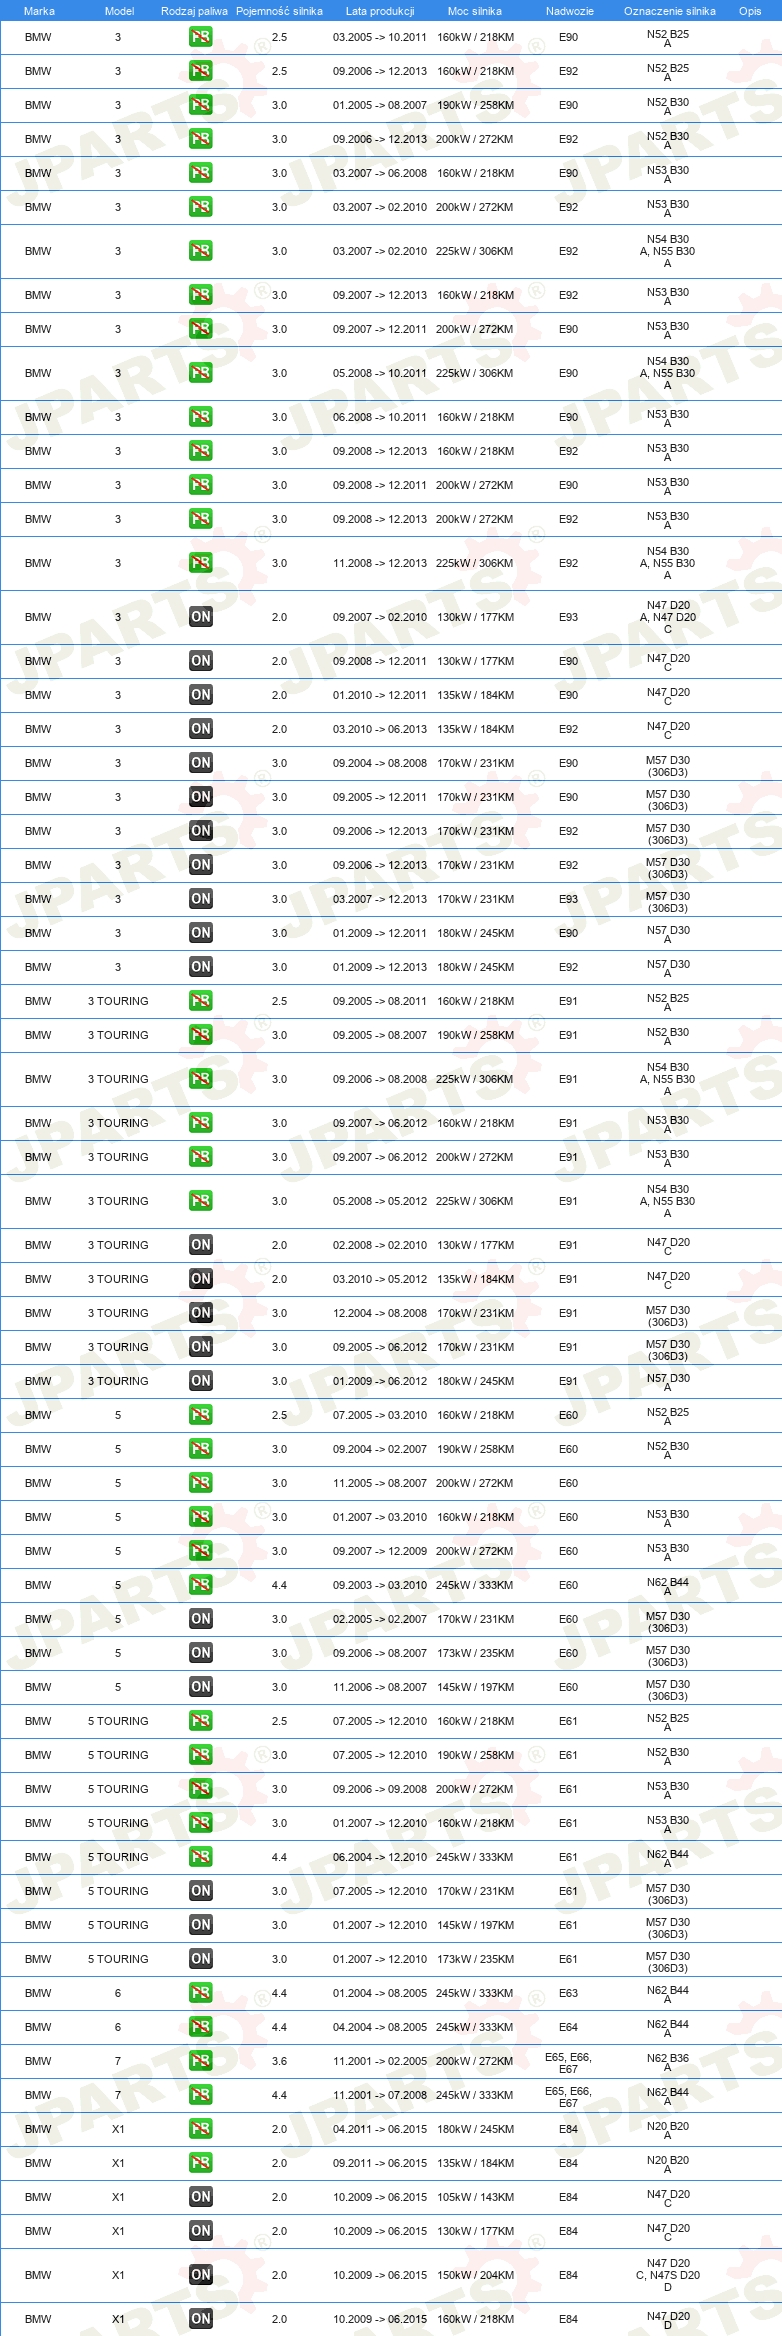Click diesel ON icon in the 01.2009 -> 12.2013 row
Image resolution: width=782 pixels, height=2336 pixels.
click(200, 967)
